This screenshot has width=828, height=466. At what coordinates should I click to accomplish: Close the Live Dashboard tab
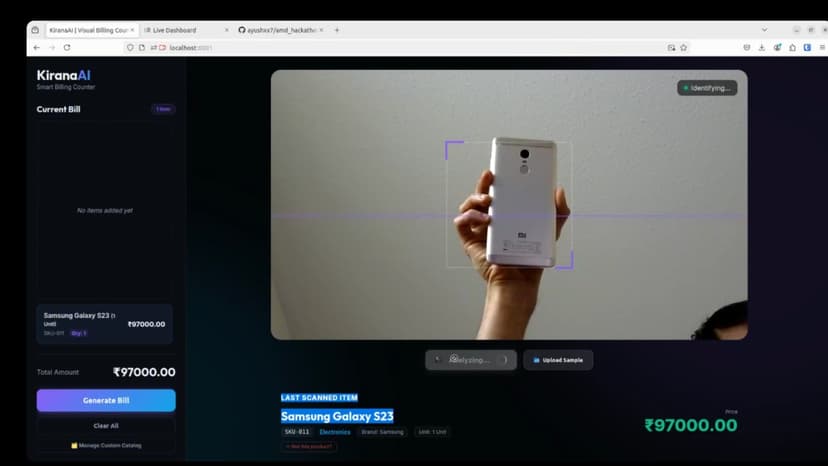click(227, 30)
